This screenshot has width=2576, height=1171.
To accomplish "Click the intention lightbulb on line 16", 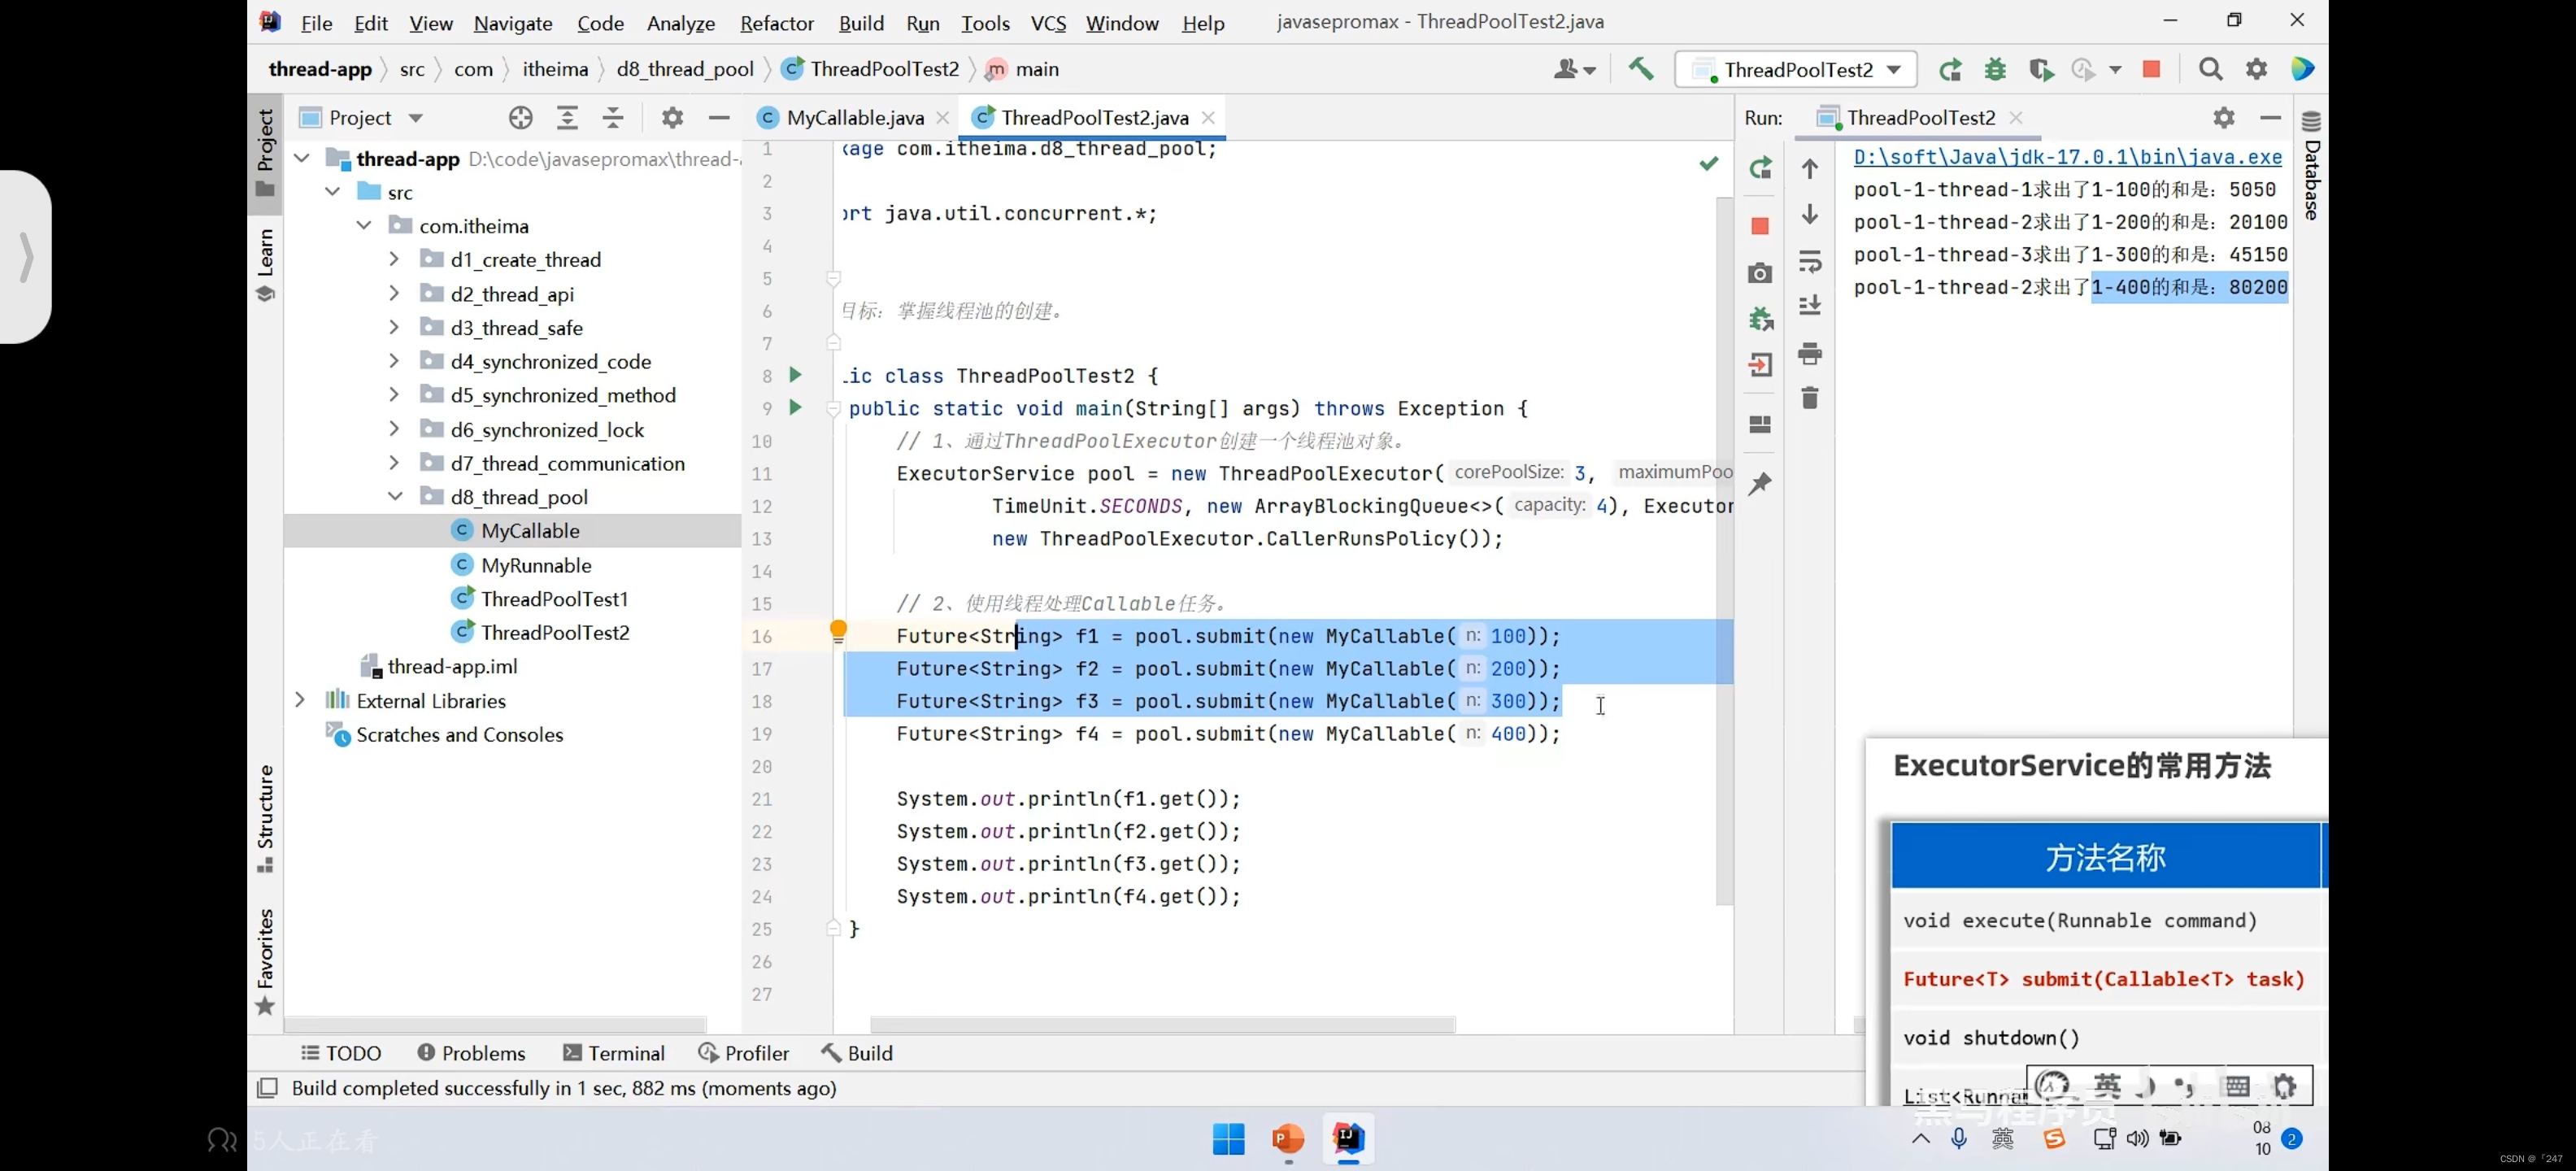I will coord(838,631).
